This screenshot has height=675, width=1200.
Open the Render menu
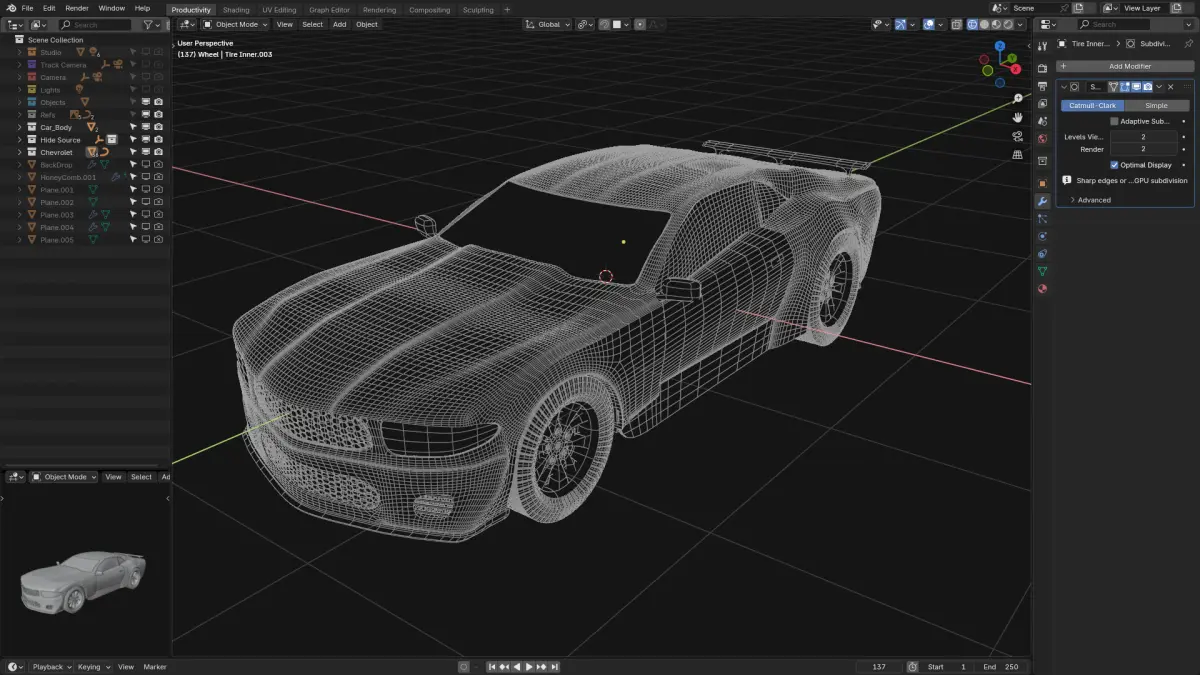pos(77,8)
